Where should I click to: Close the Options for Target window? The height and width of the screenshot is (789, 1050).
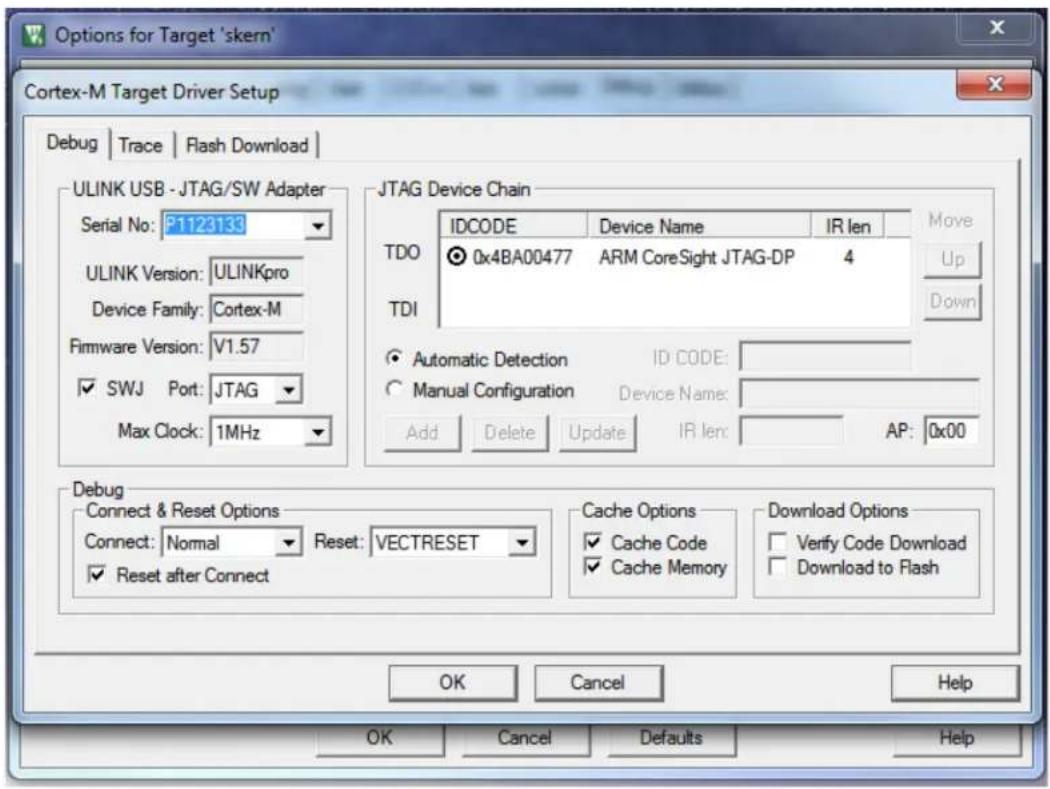[x=996, y=27]
